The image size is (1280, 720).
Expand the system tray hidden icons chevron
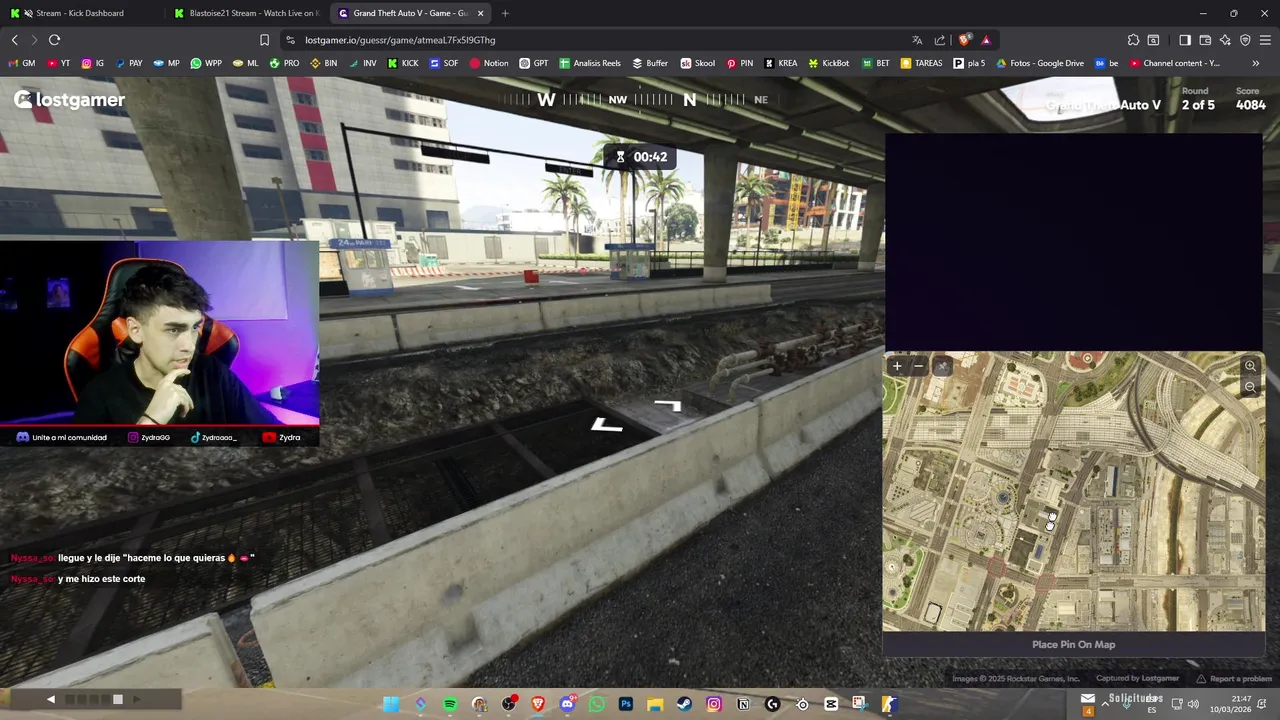coord(1105,704)
